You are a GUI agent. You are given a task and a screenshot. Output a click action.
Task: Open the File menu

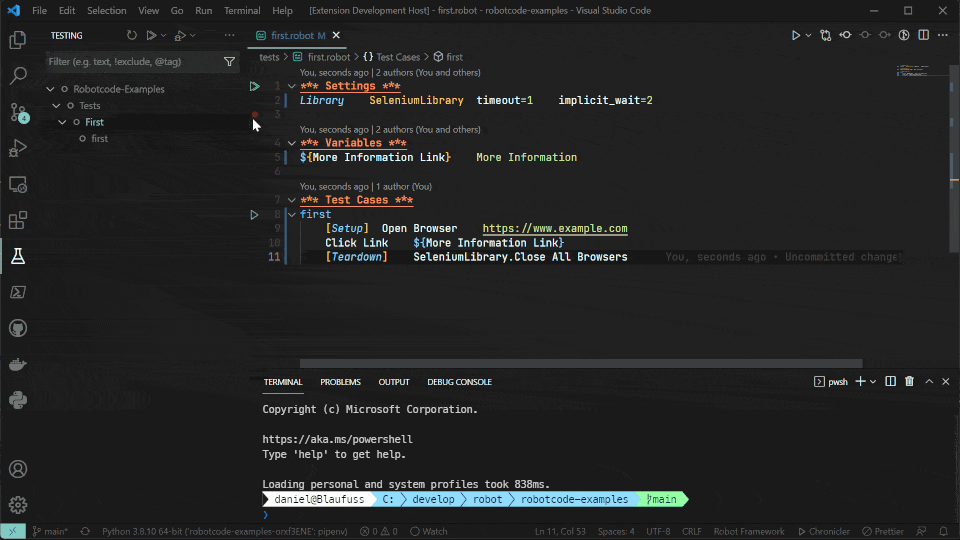pos(39,10)
